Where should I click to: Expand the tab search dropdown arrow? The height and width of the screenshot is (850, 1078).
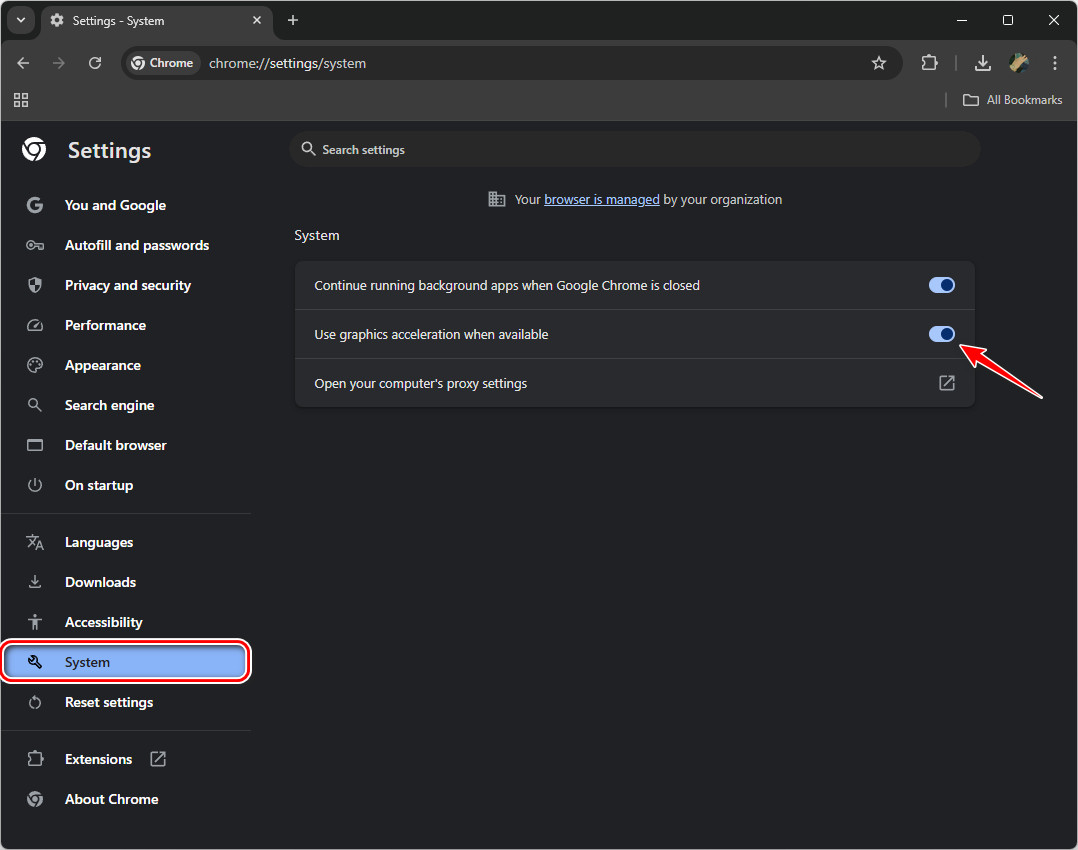[21, 20]
